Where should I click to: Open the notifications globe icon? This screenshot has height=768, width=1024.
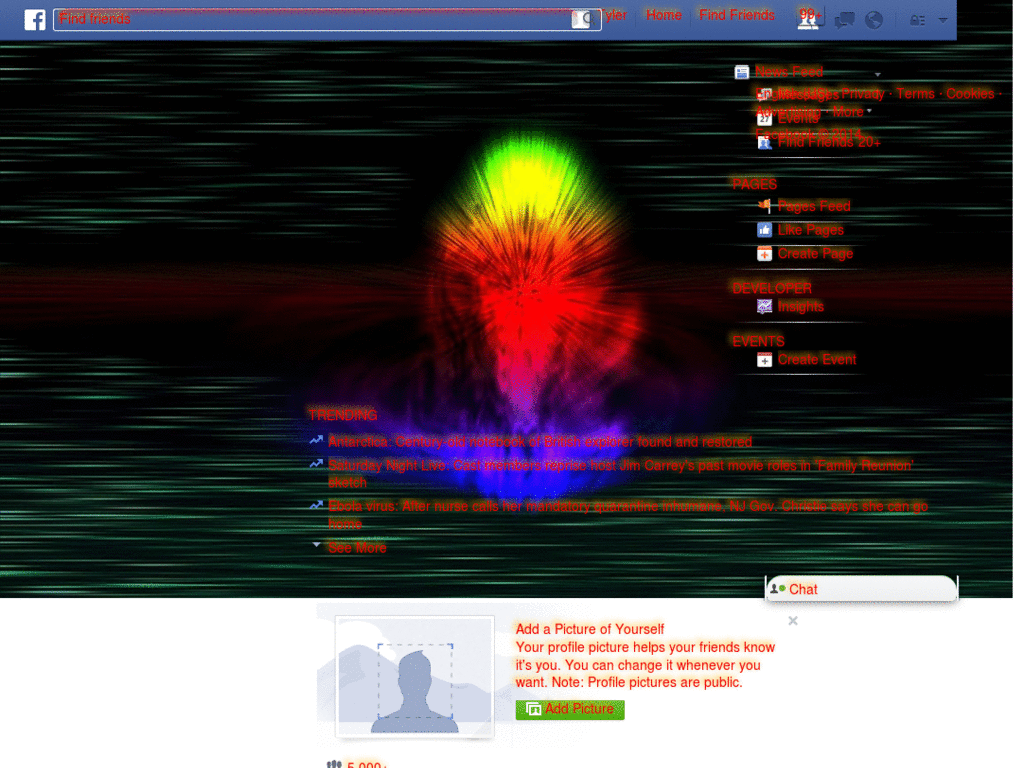pyautogui.click(x=874, y=20)
